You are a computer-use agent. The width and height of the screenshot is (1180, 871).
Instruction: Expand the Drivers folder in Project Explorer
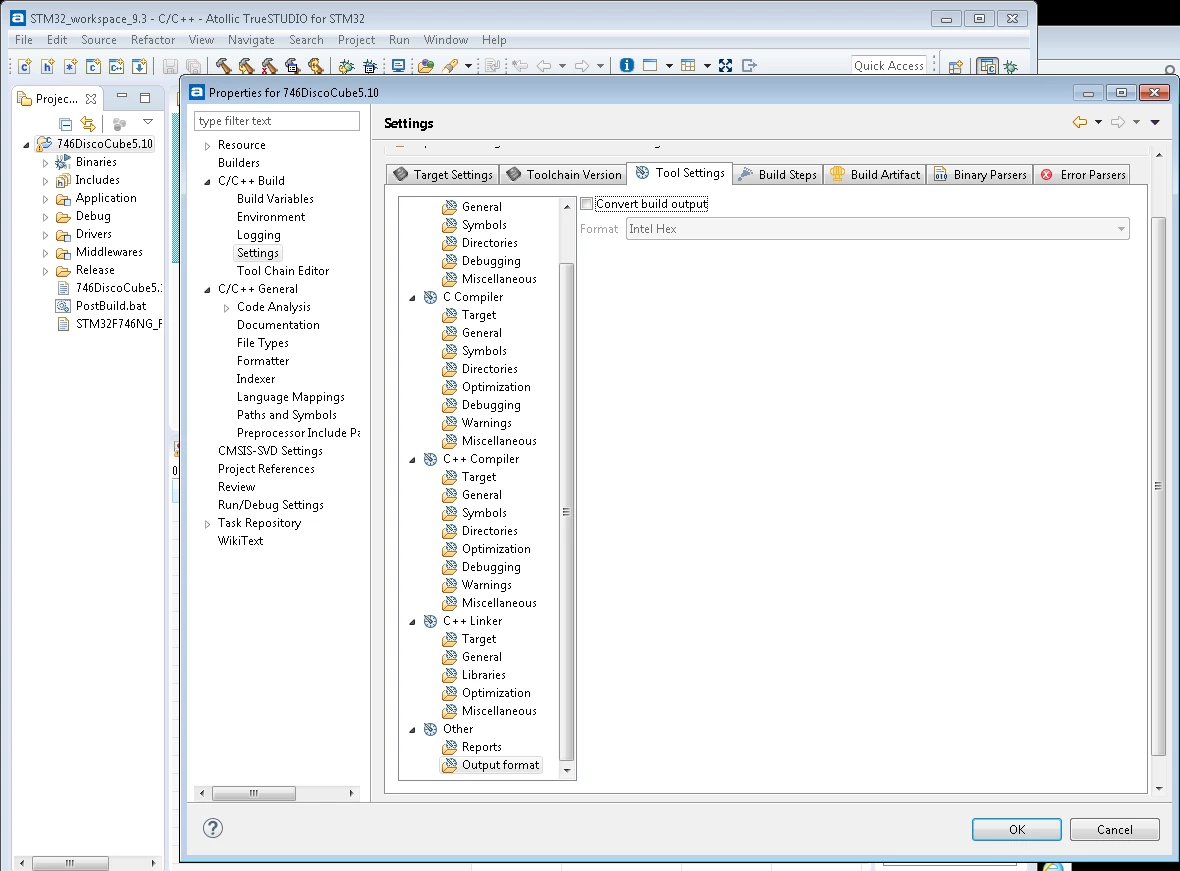46,235
